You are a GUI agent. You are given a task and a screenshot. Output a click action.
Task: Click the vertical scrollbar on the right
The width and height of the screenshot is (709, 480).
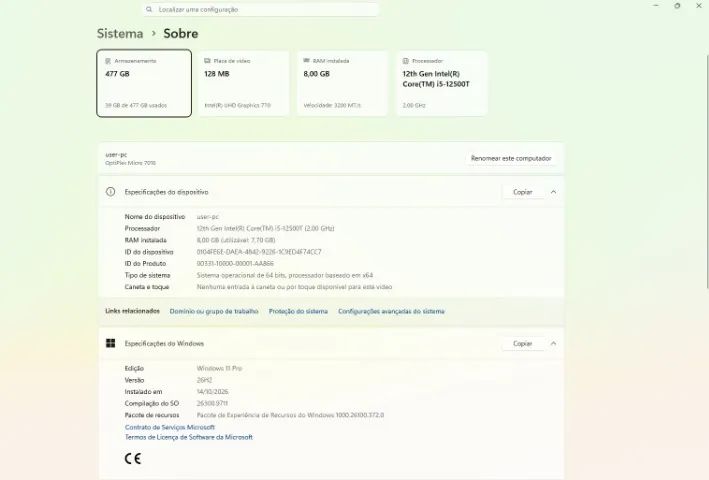coord(707,172)
